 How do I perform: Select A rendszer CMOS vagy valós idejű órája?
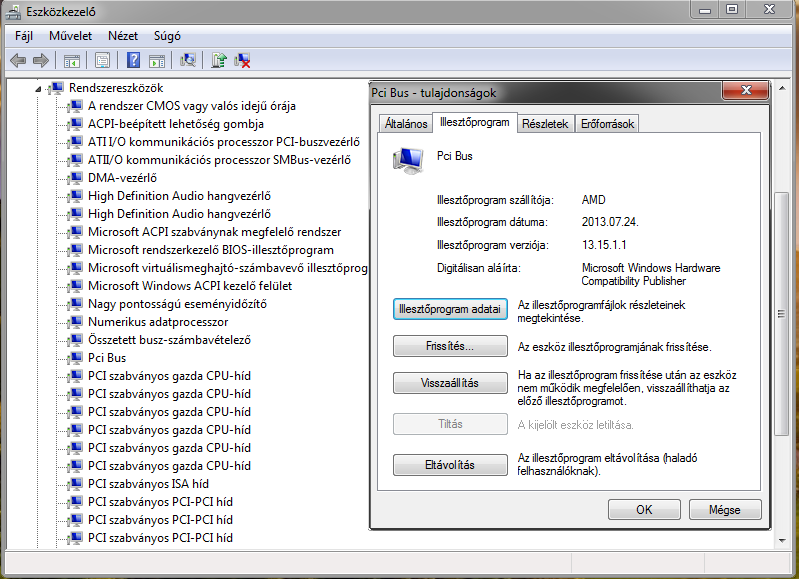click(x=192, y=106)
